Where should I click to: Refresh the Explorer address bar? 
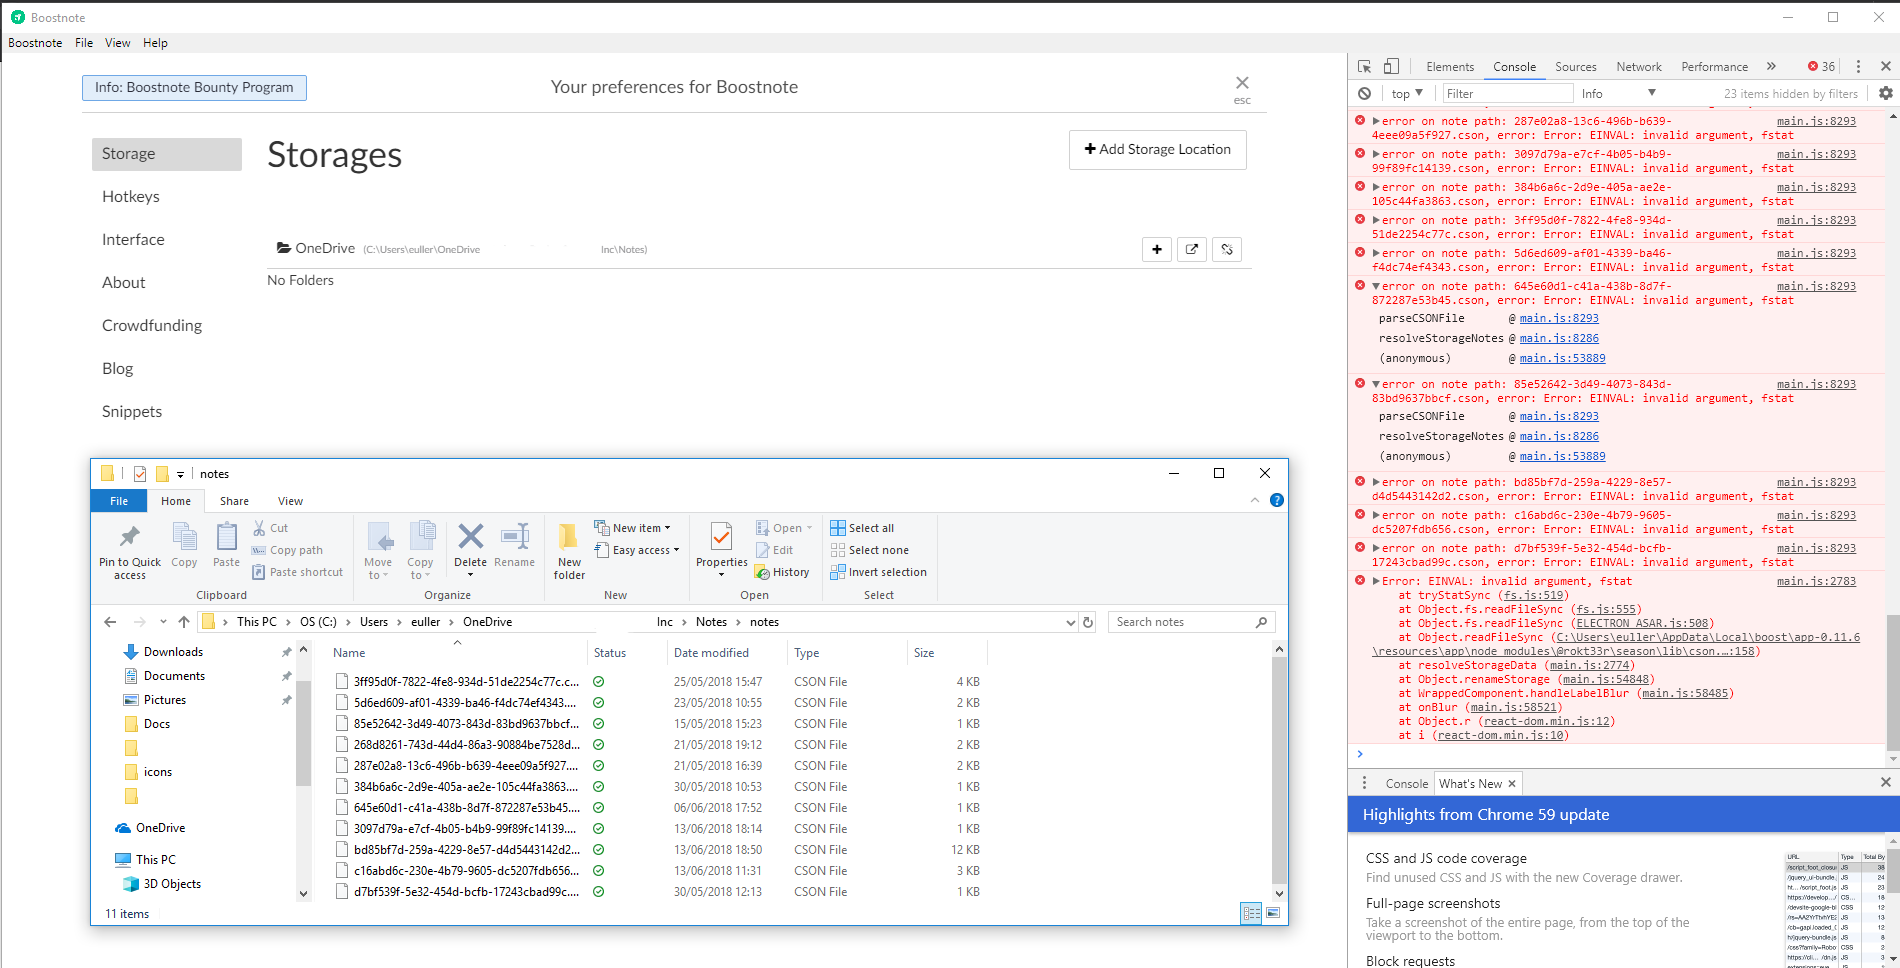(1088, 622)
